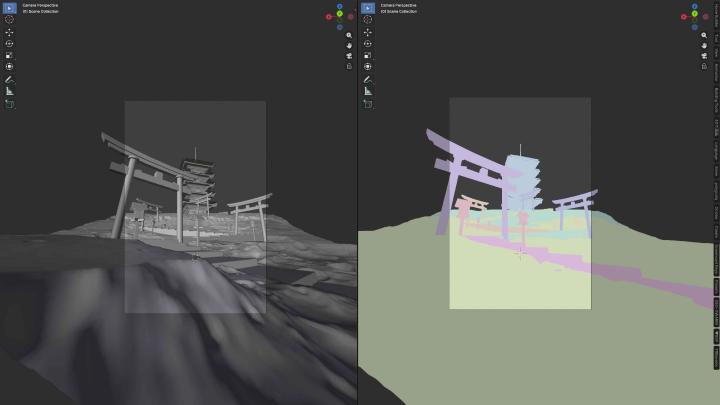Image resolution: width=720 pixels, height=405 pixels.
Task: Click the pan hand icon in right viewport
Action: point(704,45)
